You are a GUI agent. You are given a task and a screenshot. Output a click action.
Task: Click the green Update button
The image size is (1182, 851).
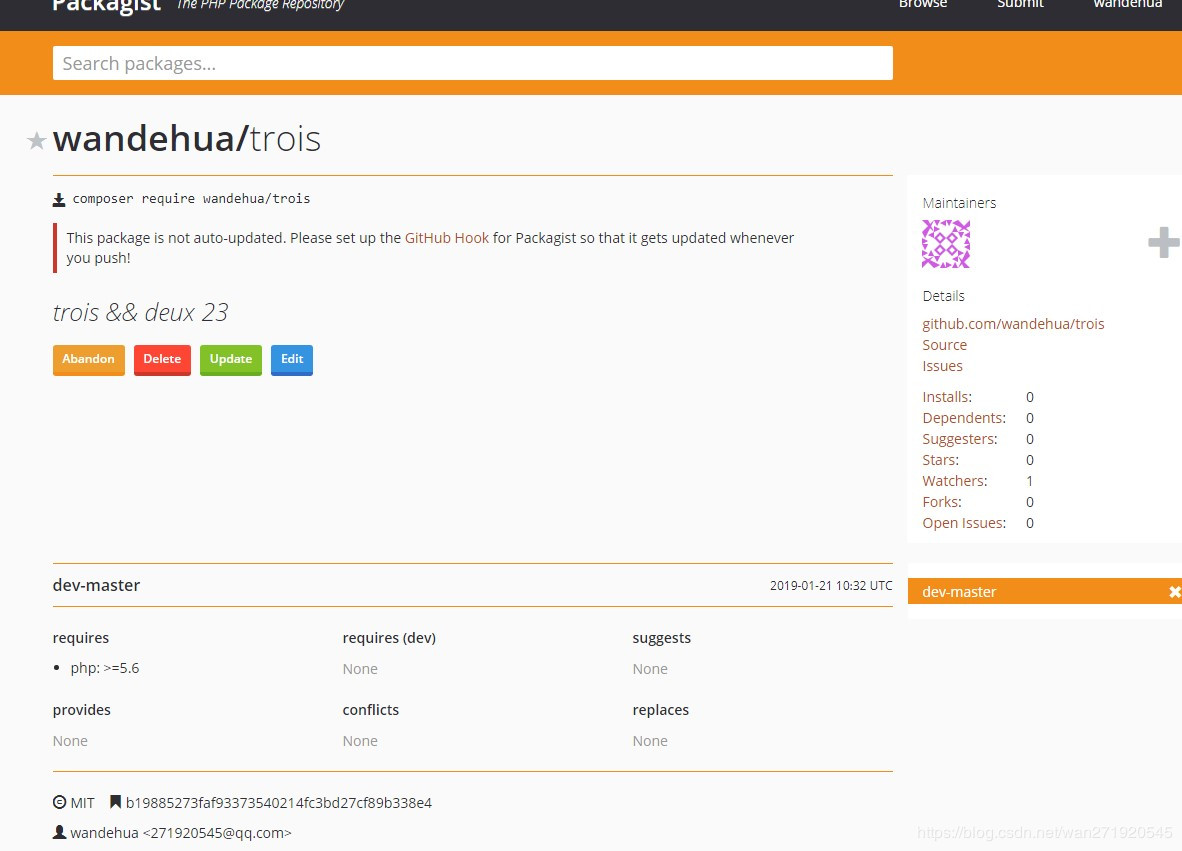pos(231,360)
